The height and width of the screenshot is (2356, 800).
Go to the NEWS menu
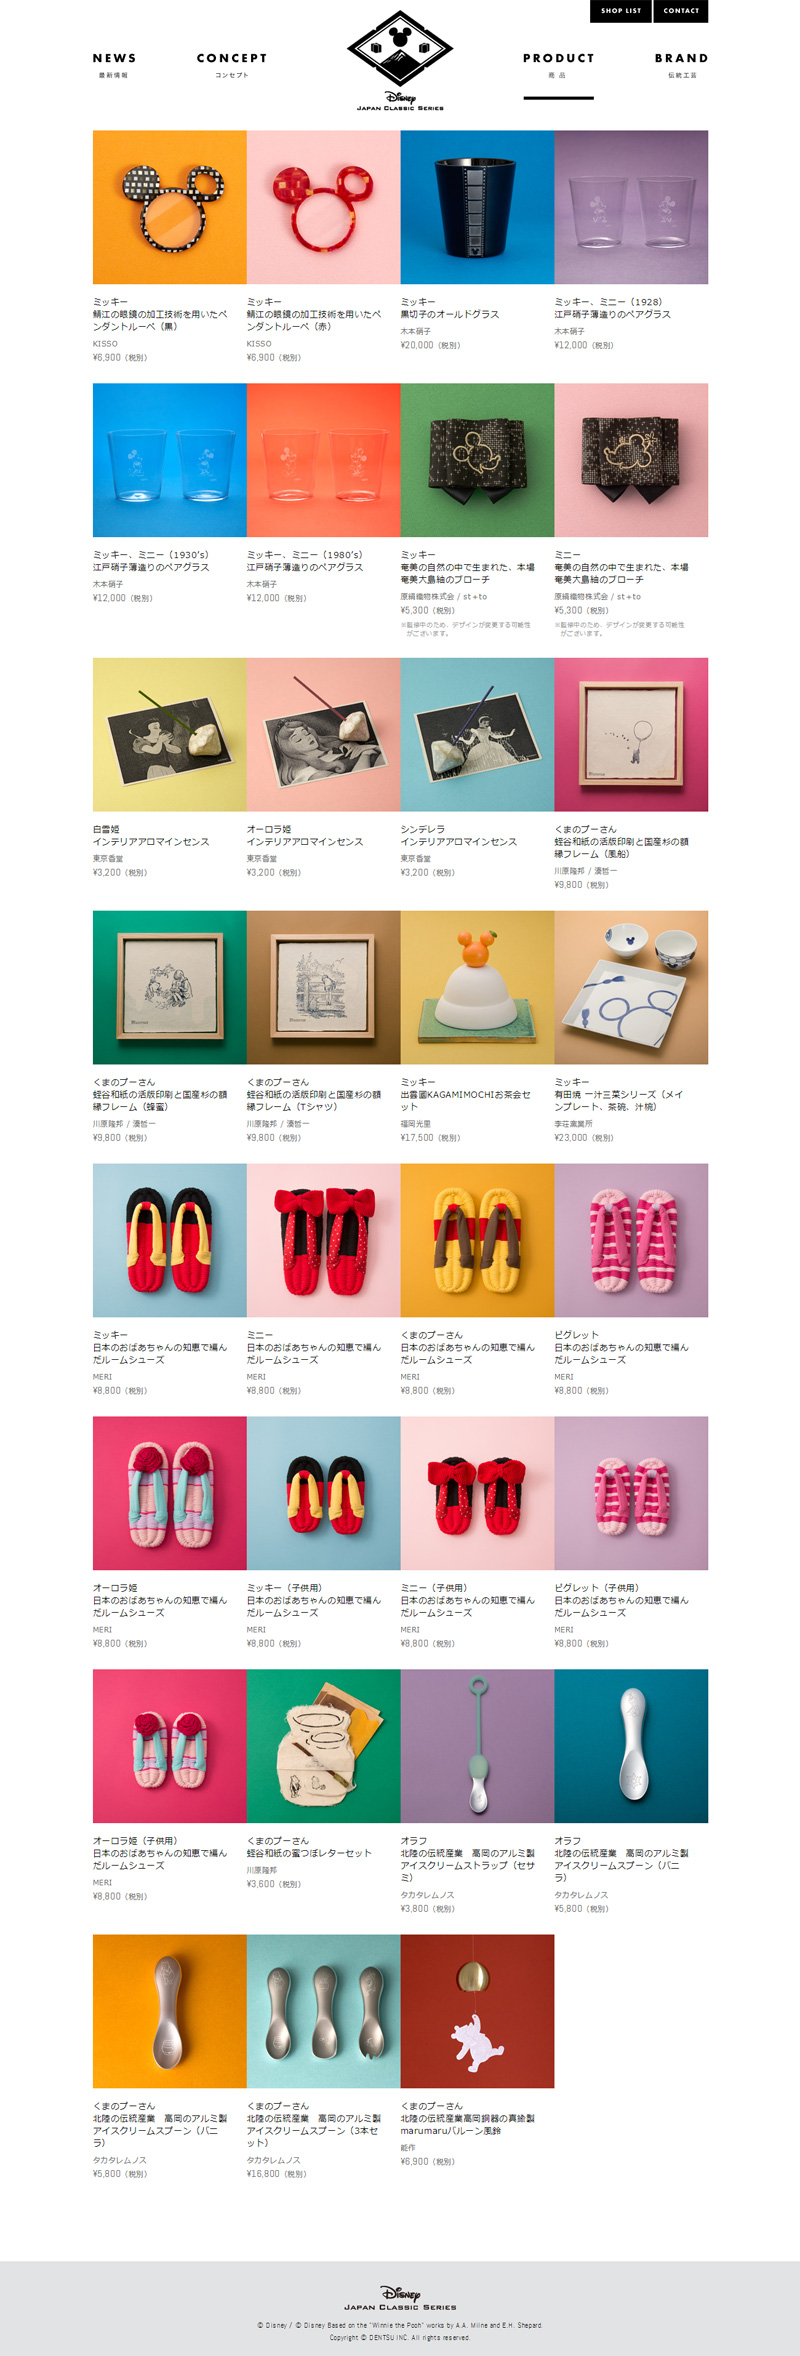(114, 64)
